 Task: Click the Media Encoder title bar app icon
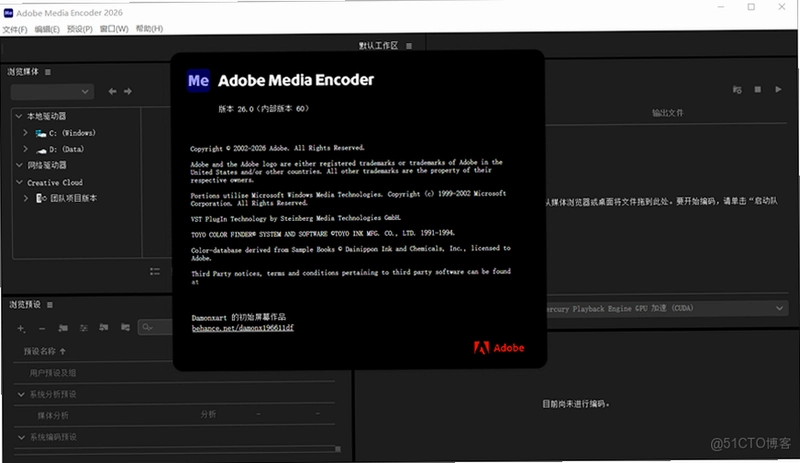tap(8, 13)
